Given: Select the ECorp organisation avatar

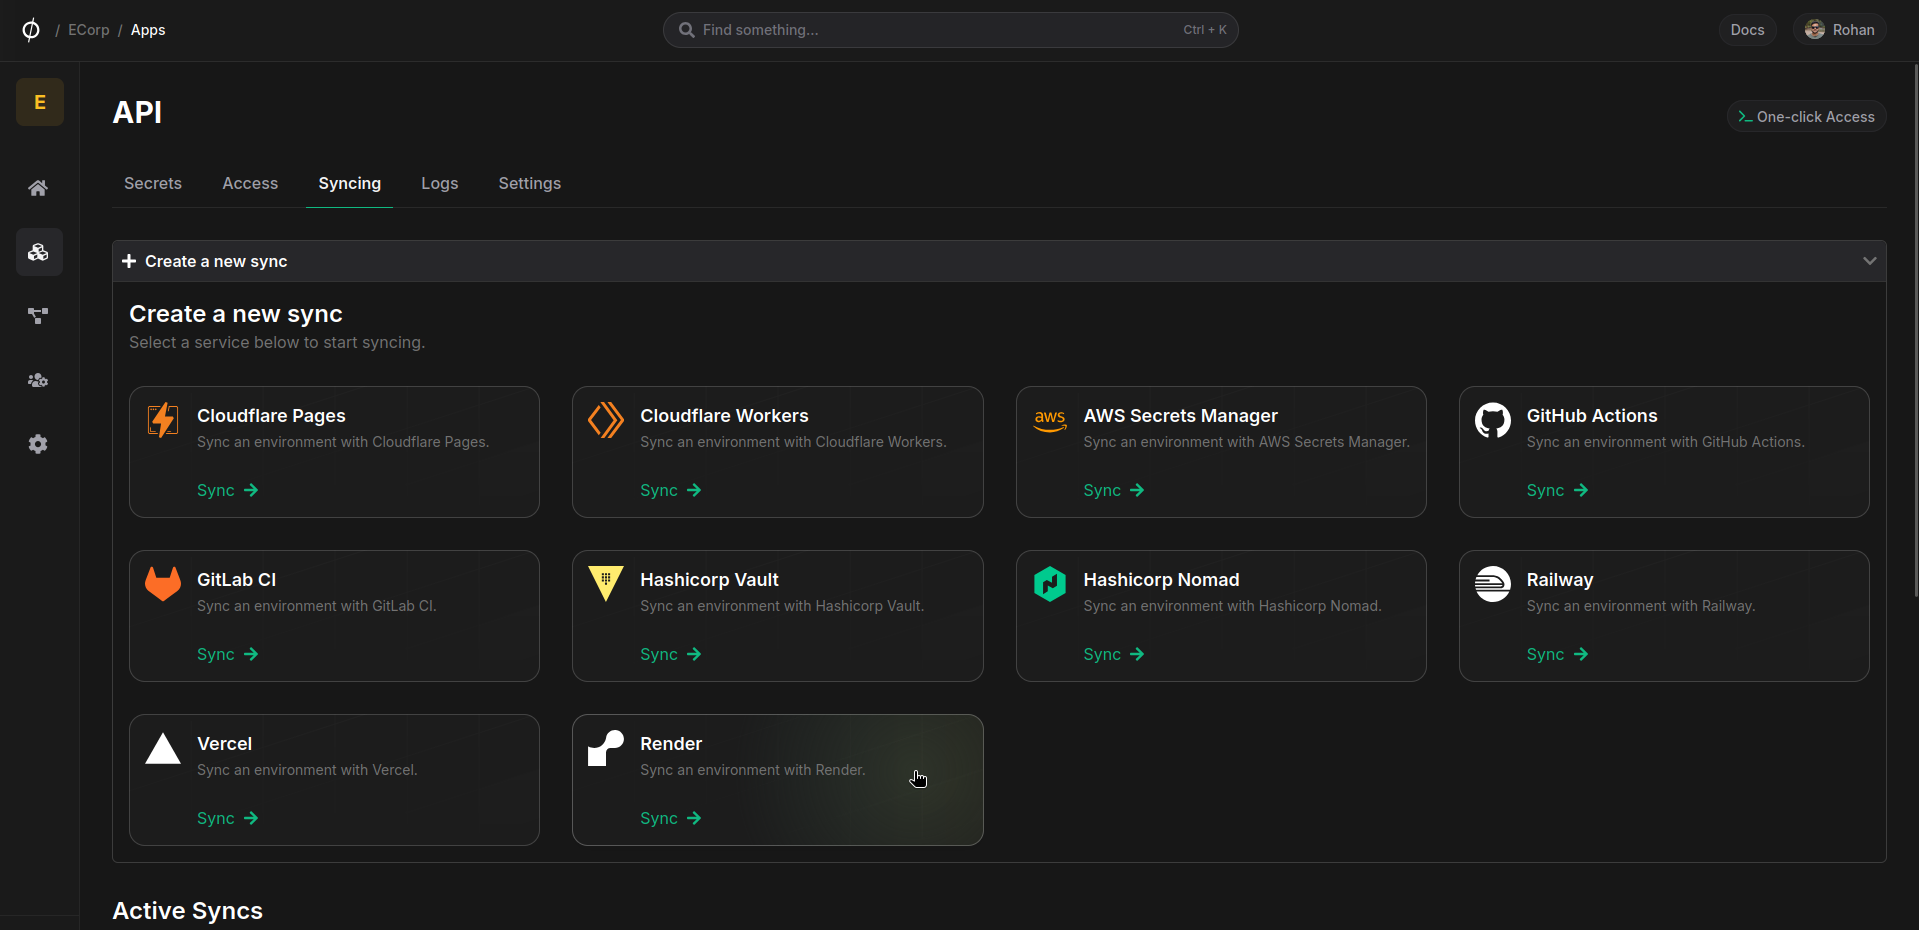Looking at the screenshot, I should [x=40, y=102].
